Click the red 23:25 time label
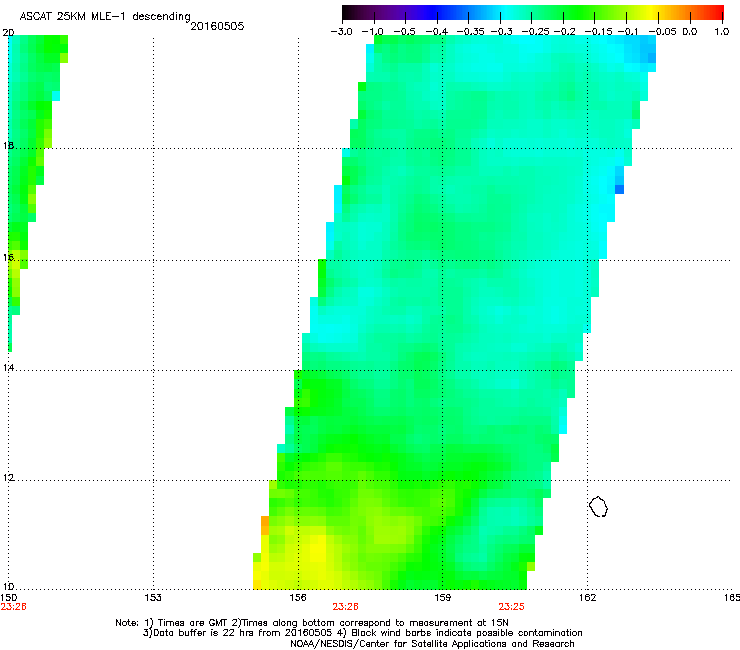Image resolution: width=740 pixels, height=650 pixels. (512, 607)
